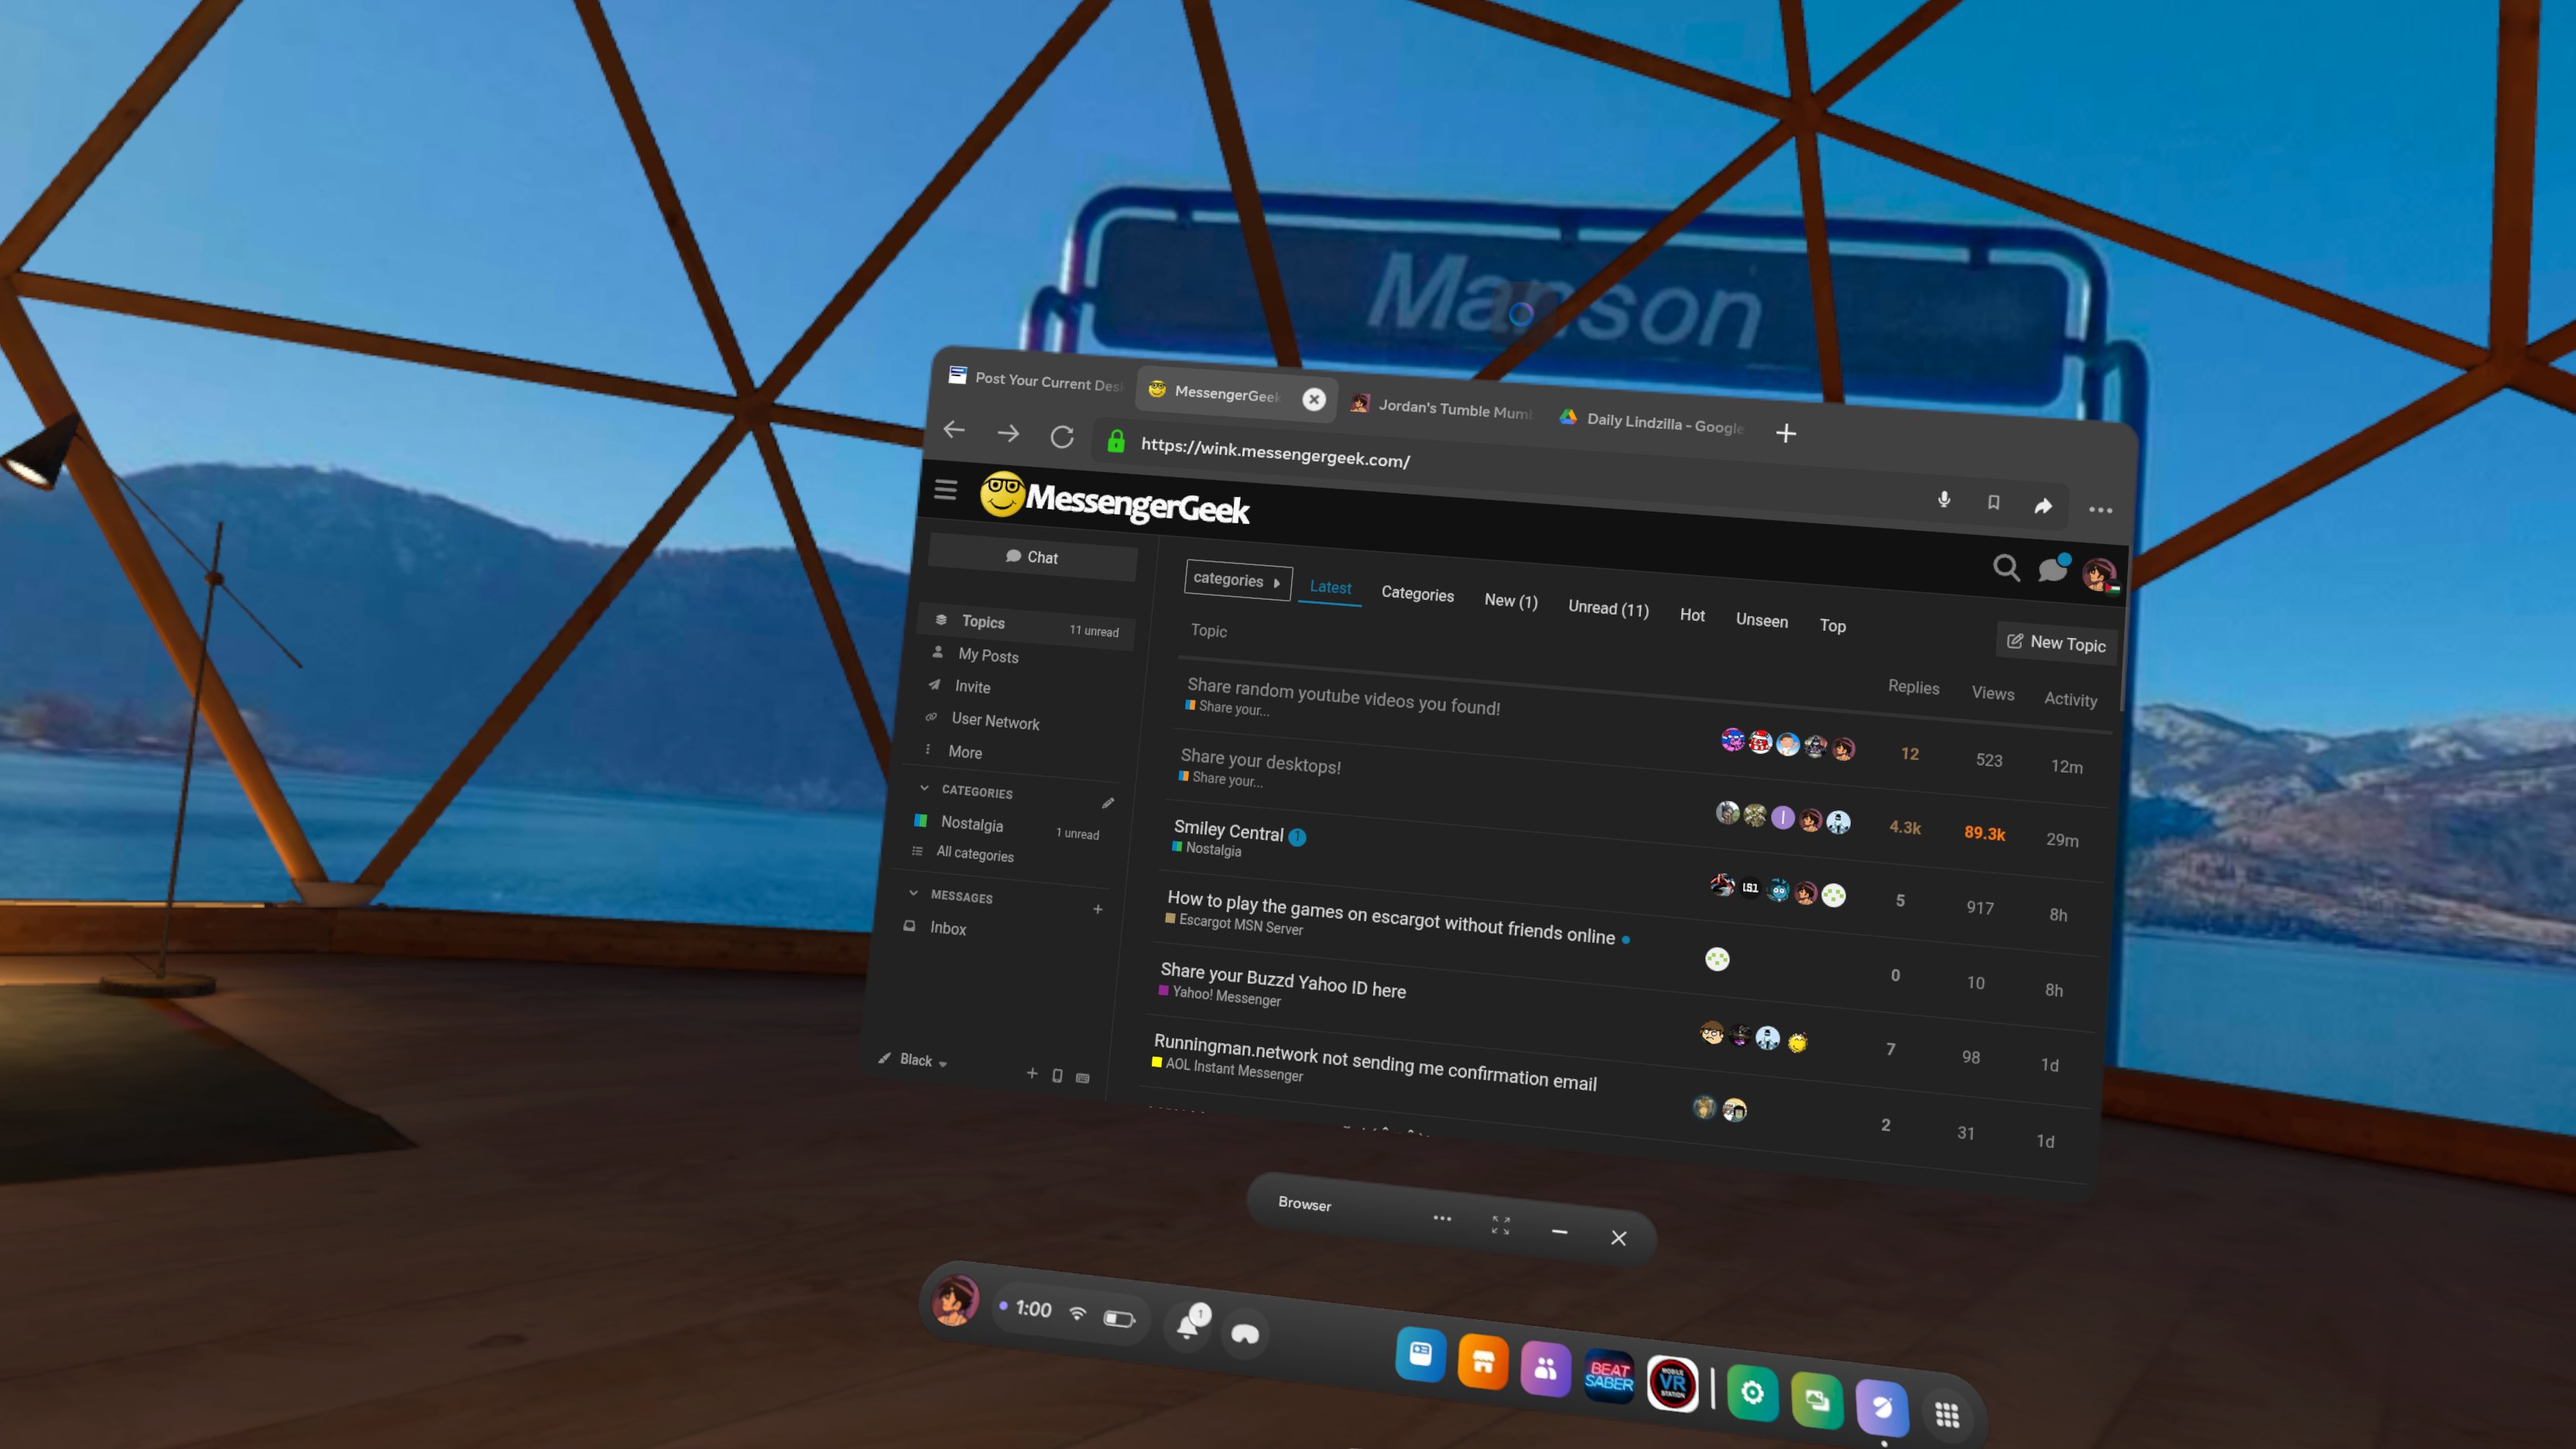Open the chat bubble notifications icon

[x=2053, y=568]
